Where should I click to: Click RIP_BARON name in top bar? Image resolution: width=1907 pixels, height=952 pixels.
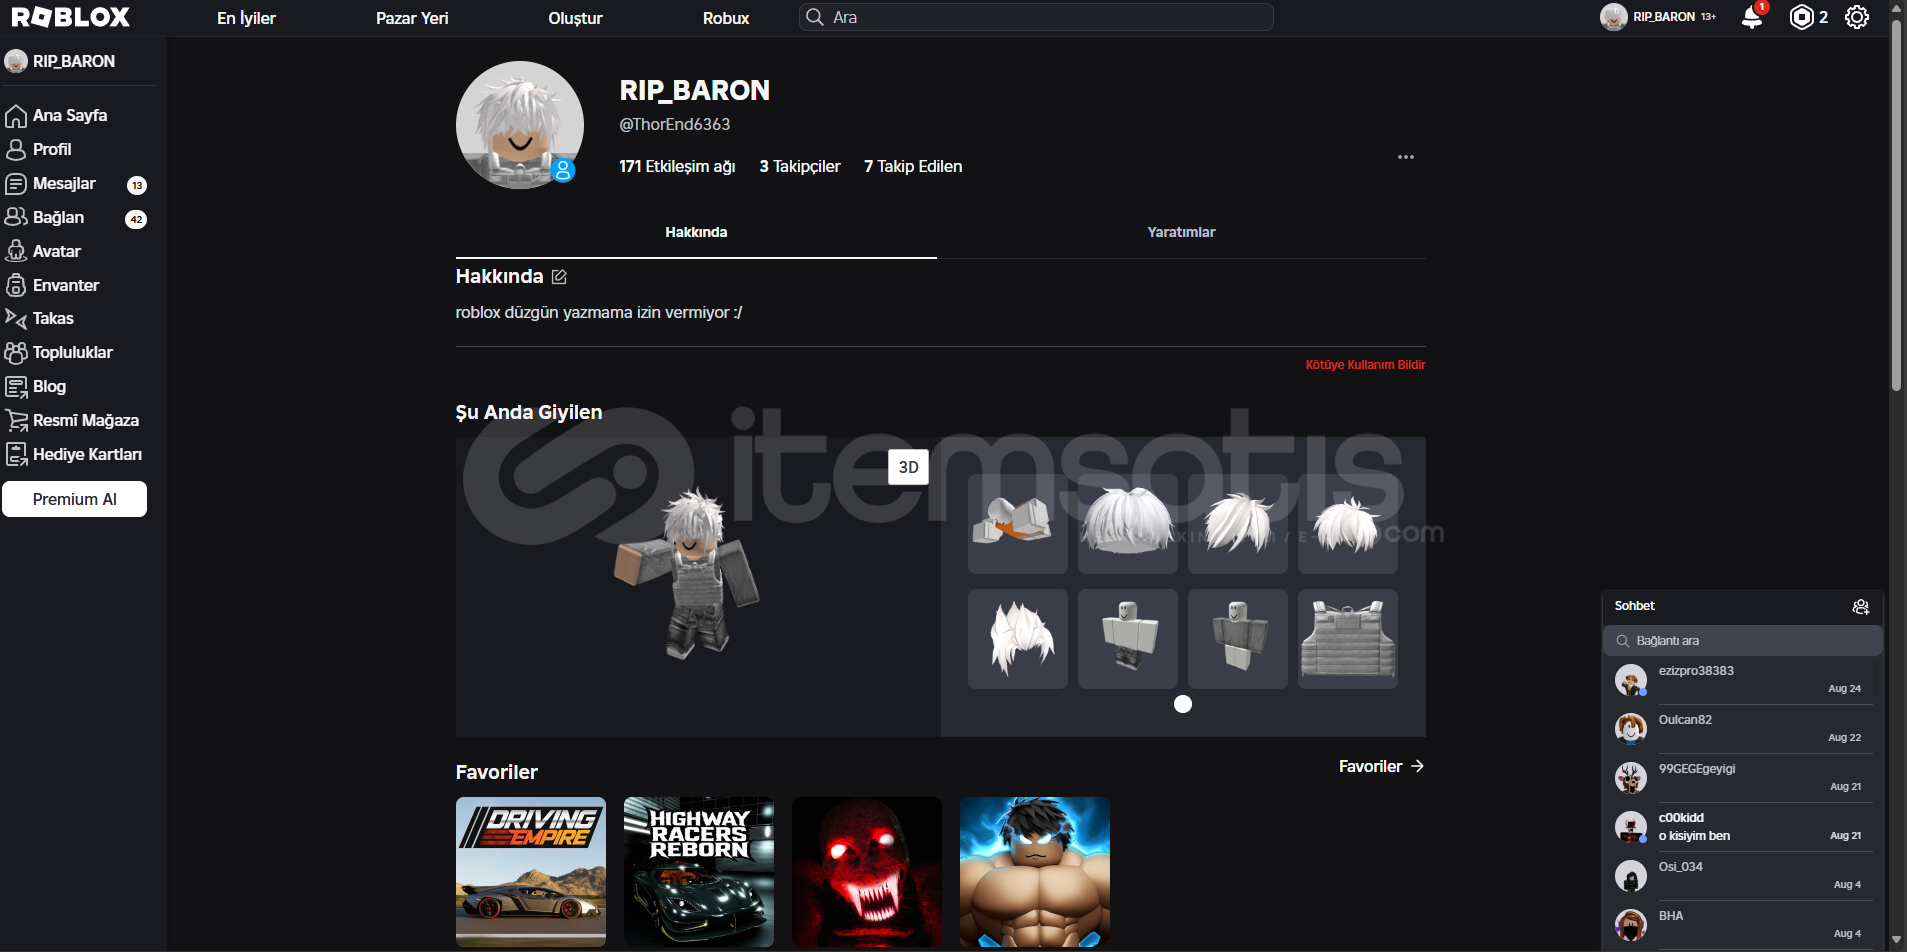(1664, 17)
